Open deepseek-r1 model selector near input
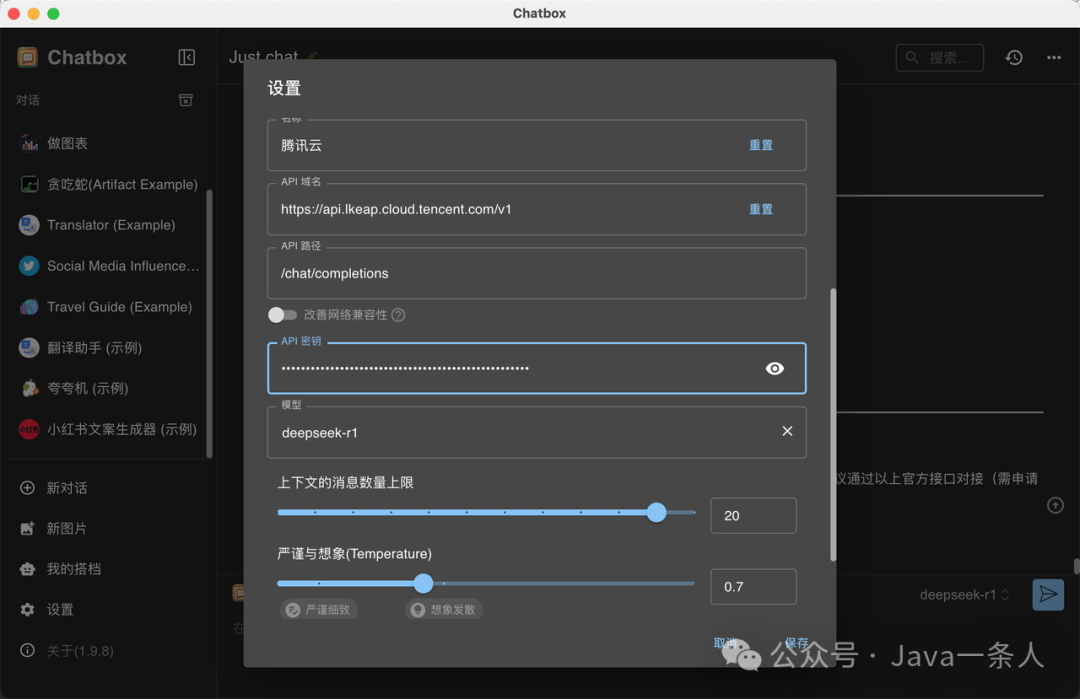 coord(964,594)
